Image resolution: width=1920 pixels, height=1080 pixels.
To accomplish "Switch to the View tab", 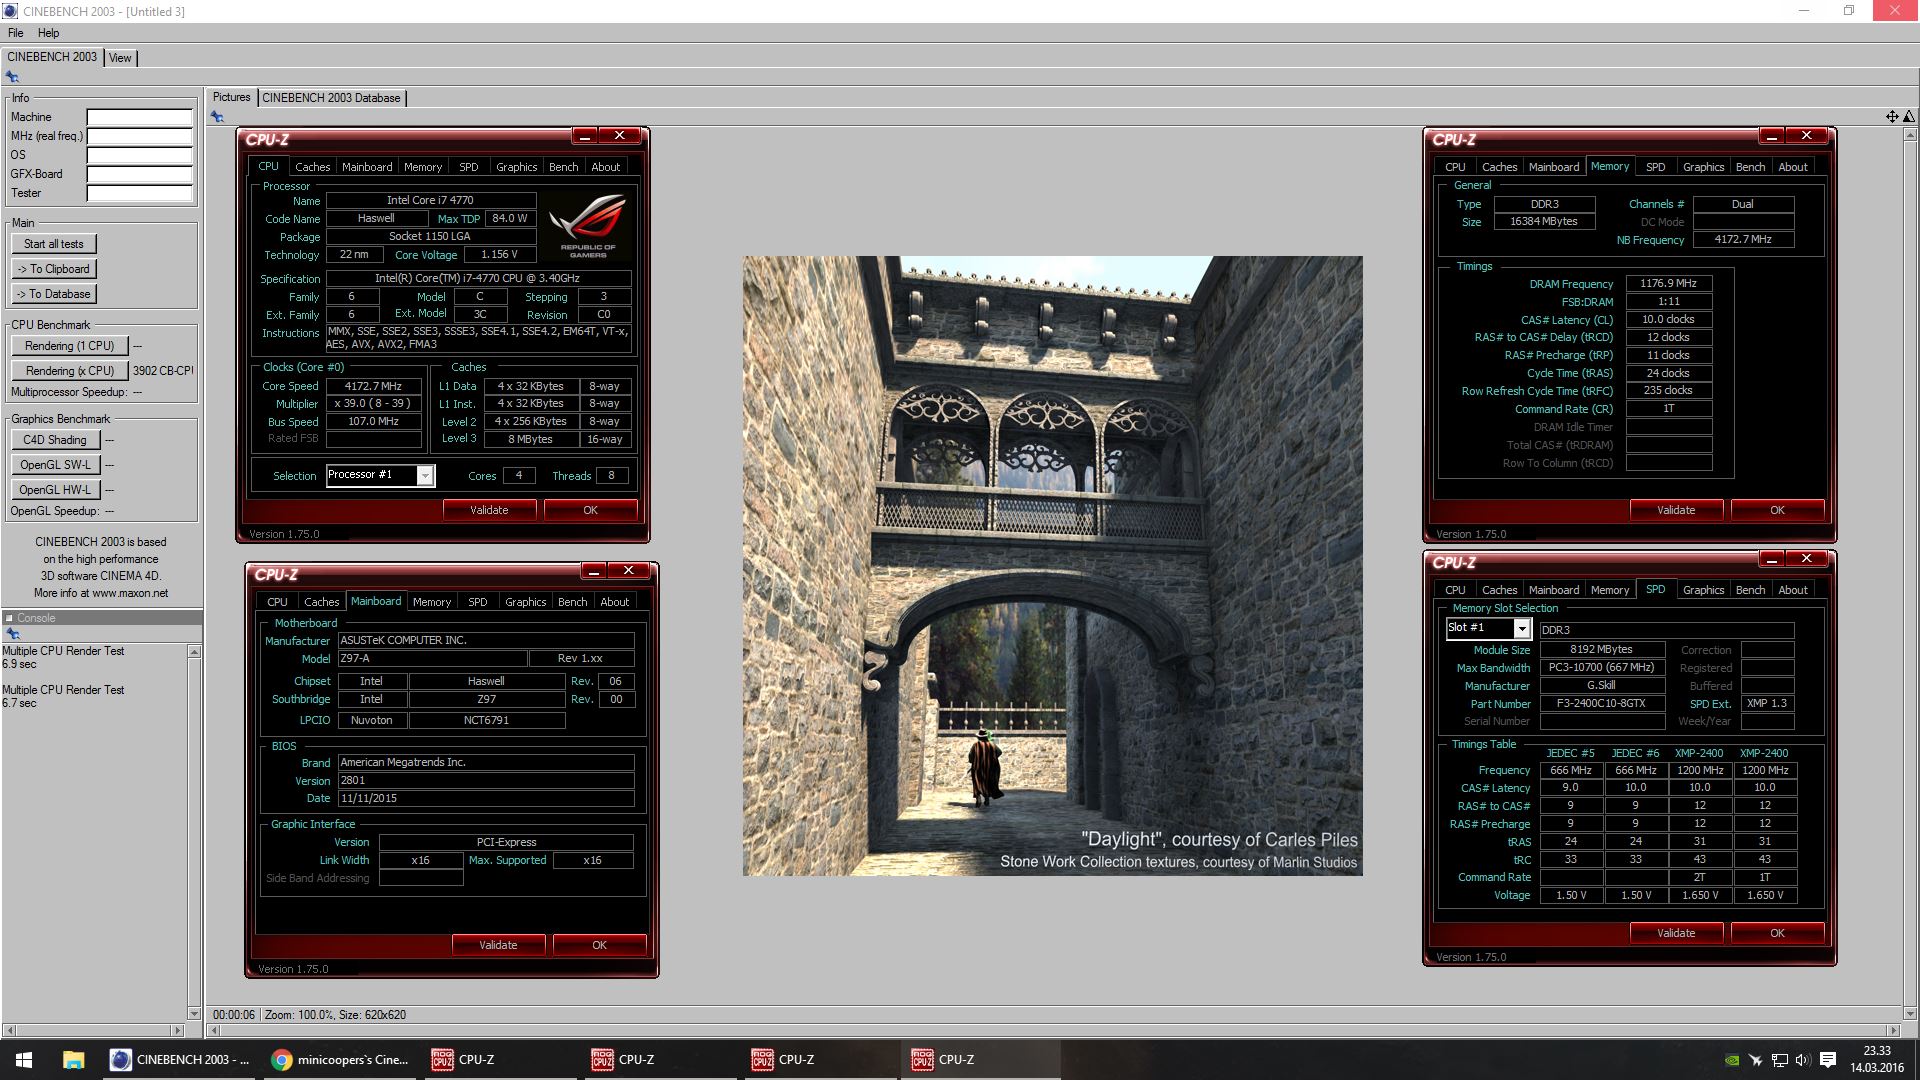I will pos(120,58).
